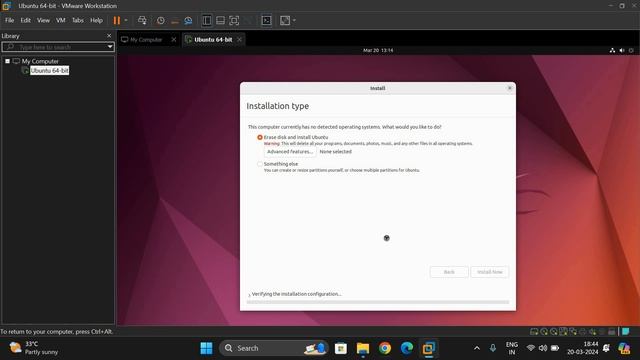Open the View menu
Image resolution: width=640 pixels, height=360 pixels.
click(43, 20)
